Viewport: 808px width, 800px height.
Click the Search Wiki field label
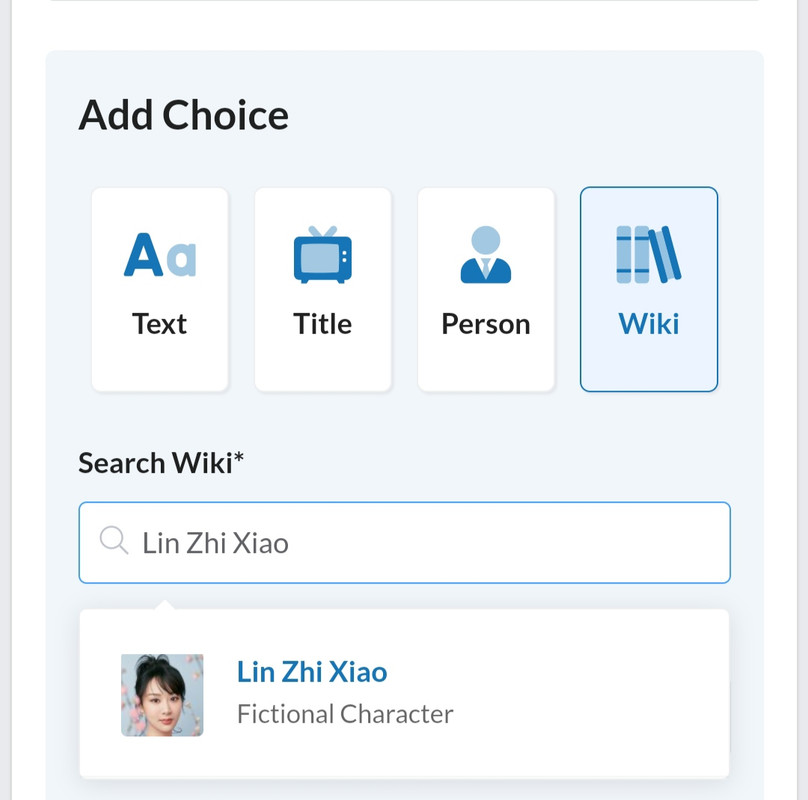click(x=155, y=463)
